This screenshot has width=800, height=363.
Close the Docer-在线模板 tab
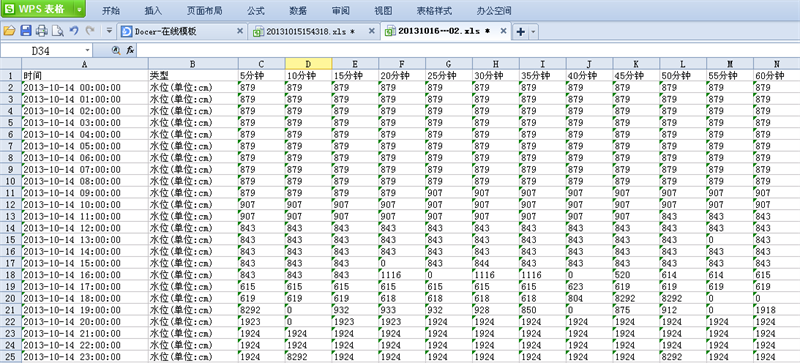[240, 31]
